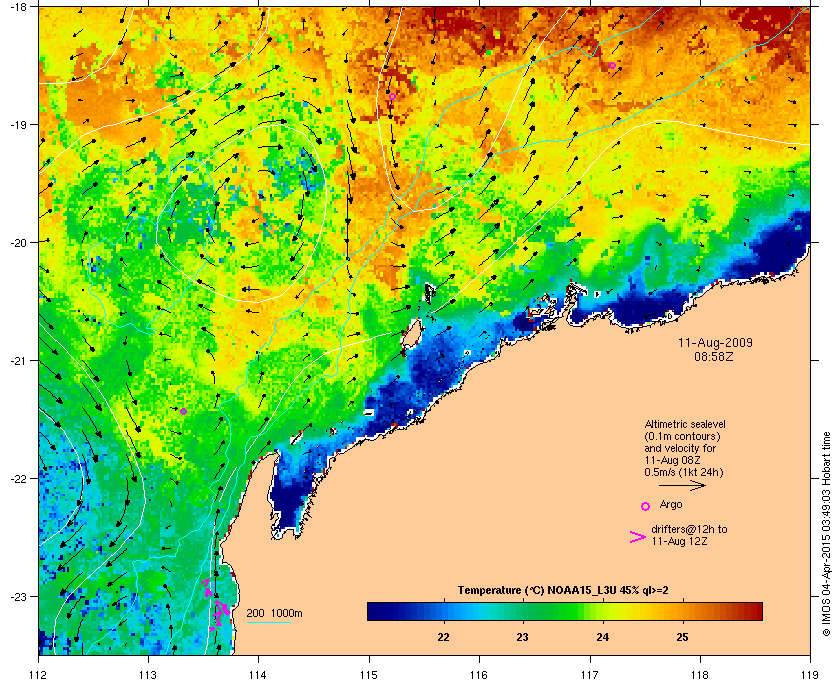Click latitude axis label -21
This screenshot has height=680, width=840.
point(17,360)
